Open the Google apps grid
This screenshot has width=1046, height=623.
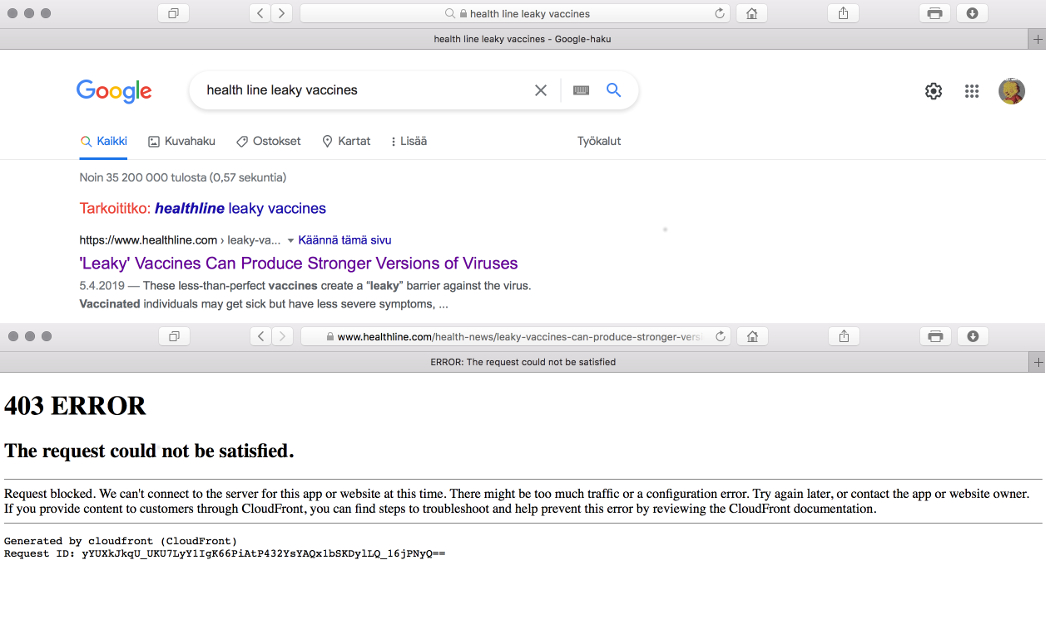[x=971, y=91]
